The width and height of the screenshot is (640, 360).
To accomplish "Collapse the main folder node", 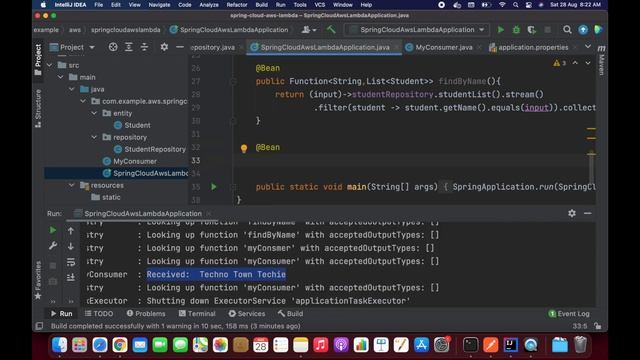I will pos(61,77).
